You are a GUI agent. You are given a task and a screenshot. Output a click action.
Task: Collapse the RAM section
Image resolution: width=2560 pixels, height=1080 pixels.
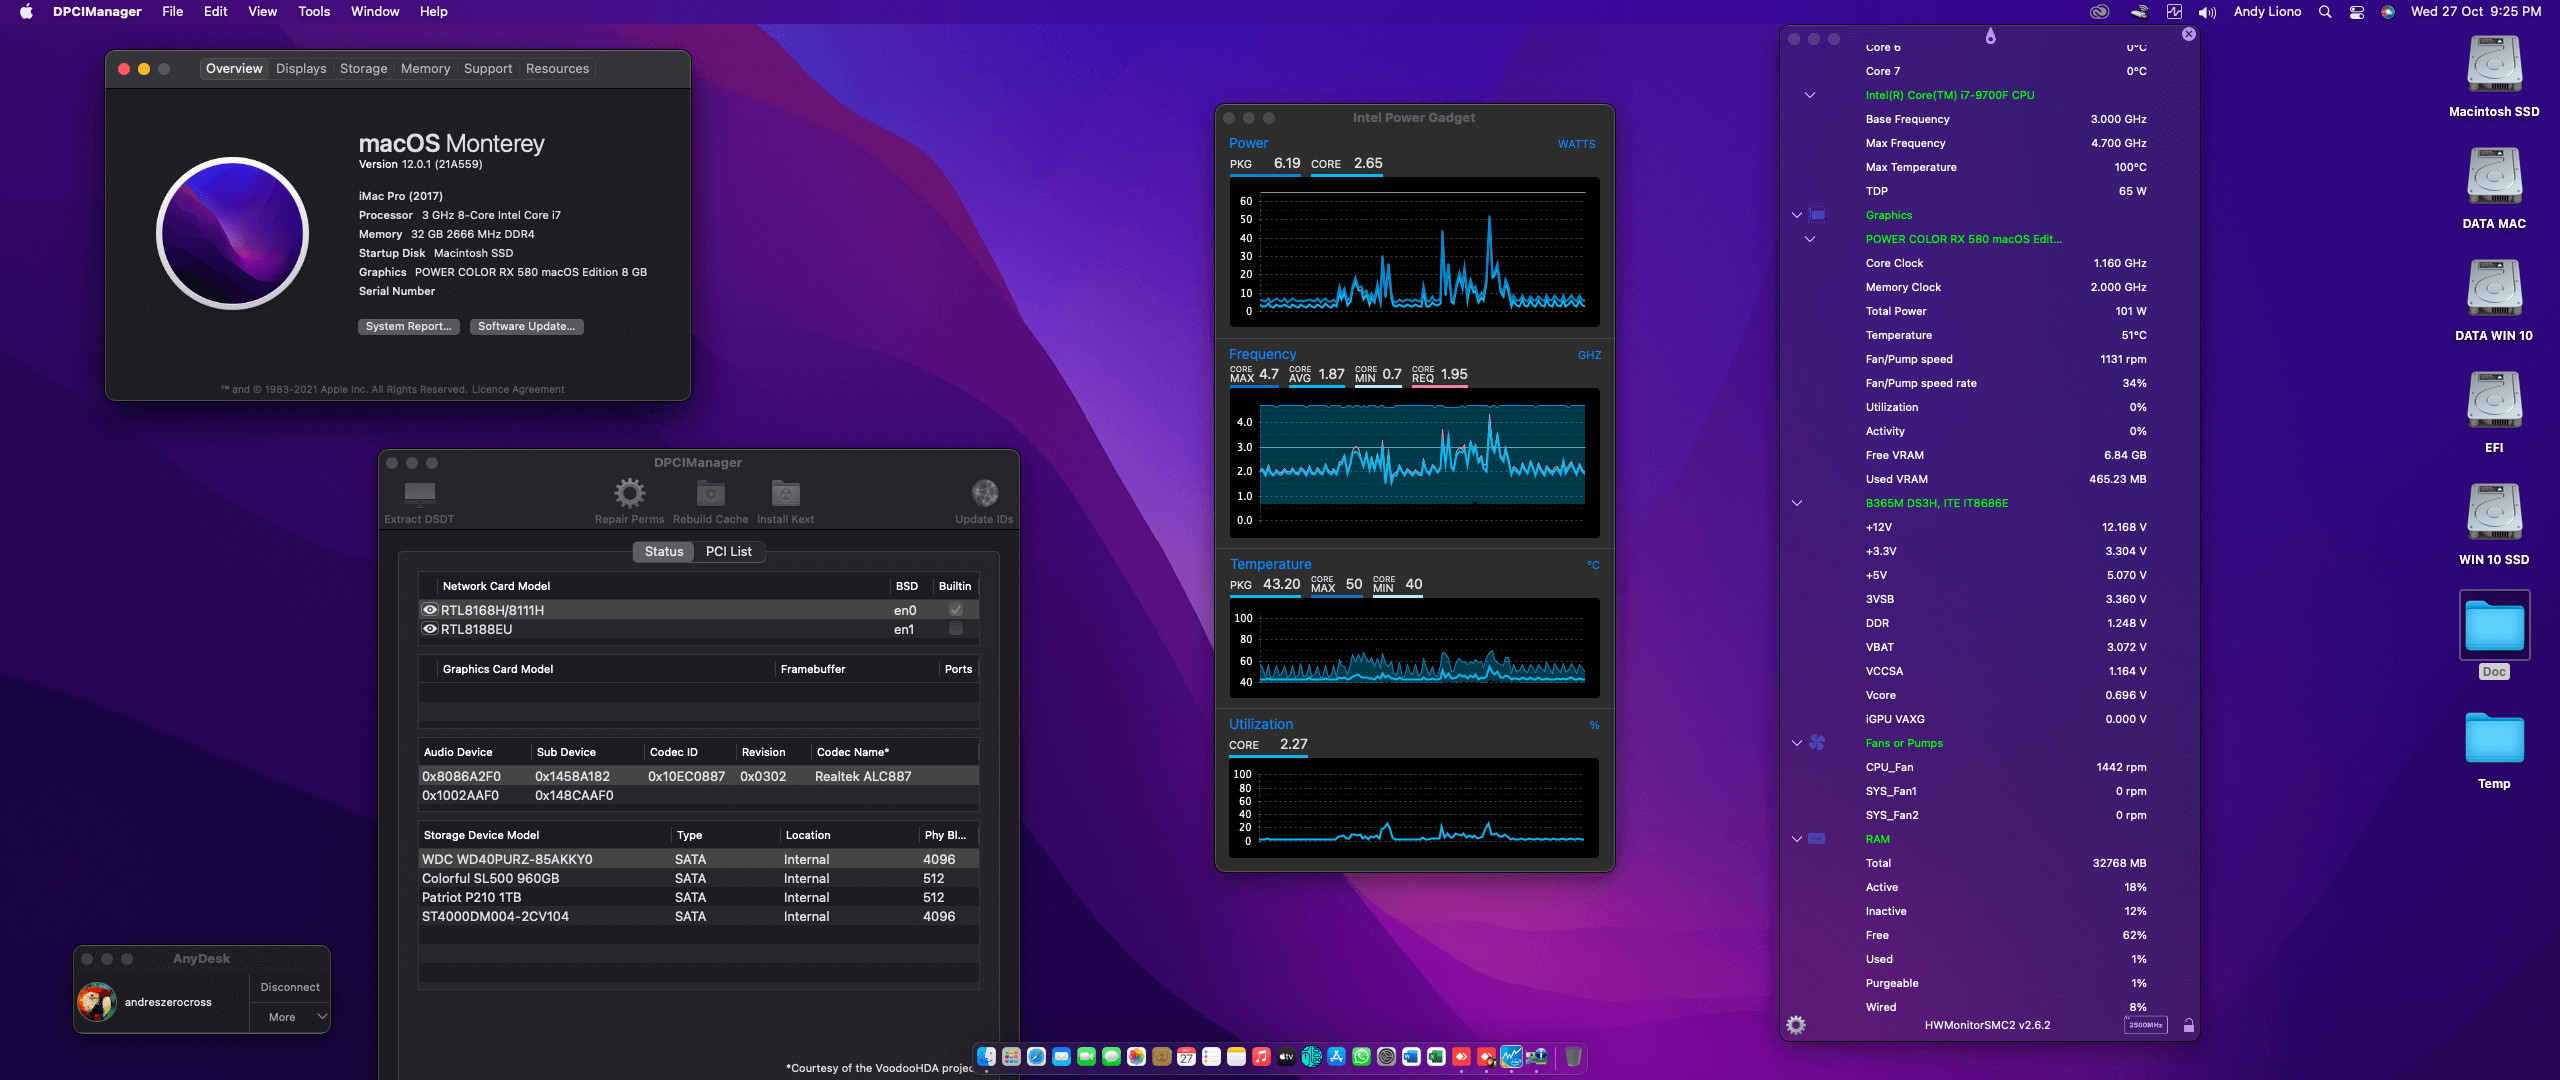point(1797,839)
